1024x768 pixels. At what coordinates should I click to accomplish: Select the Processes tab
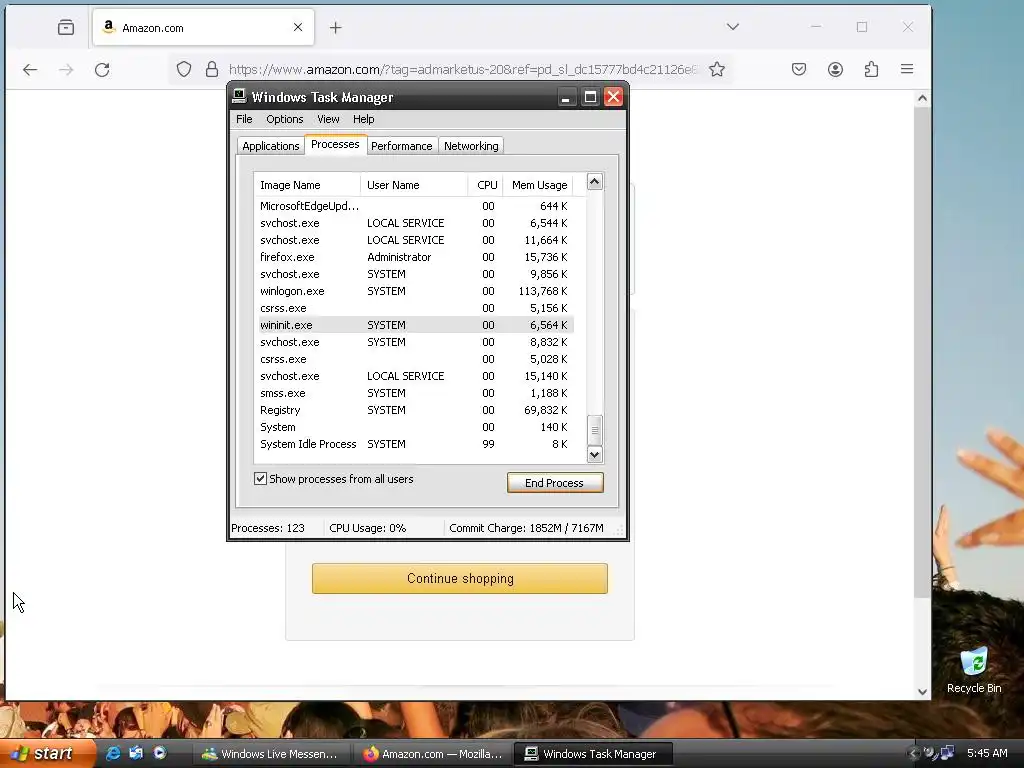click(x=335, y=144)
